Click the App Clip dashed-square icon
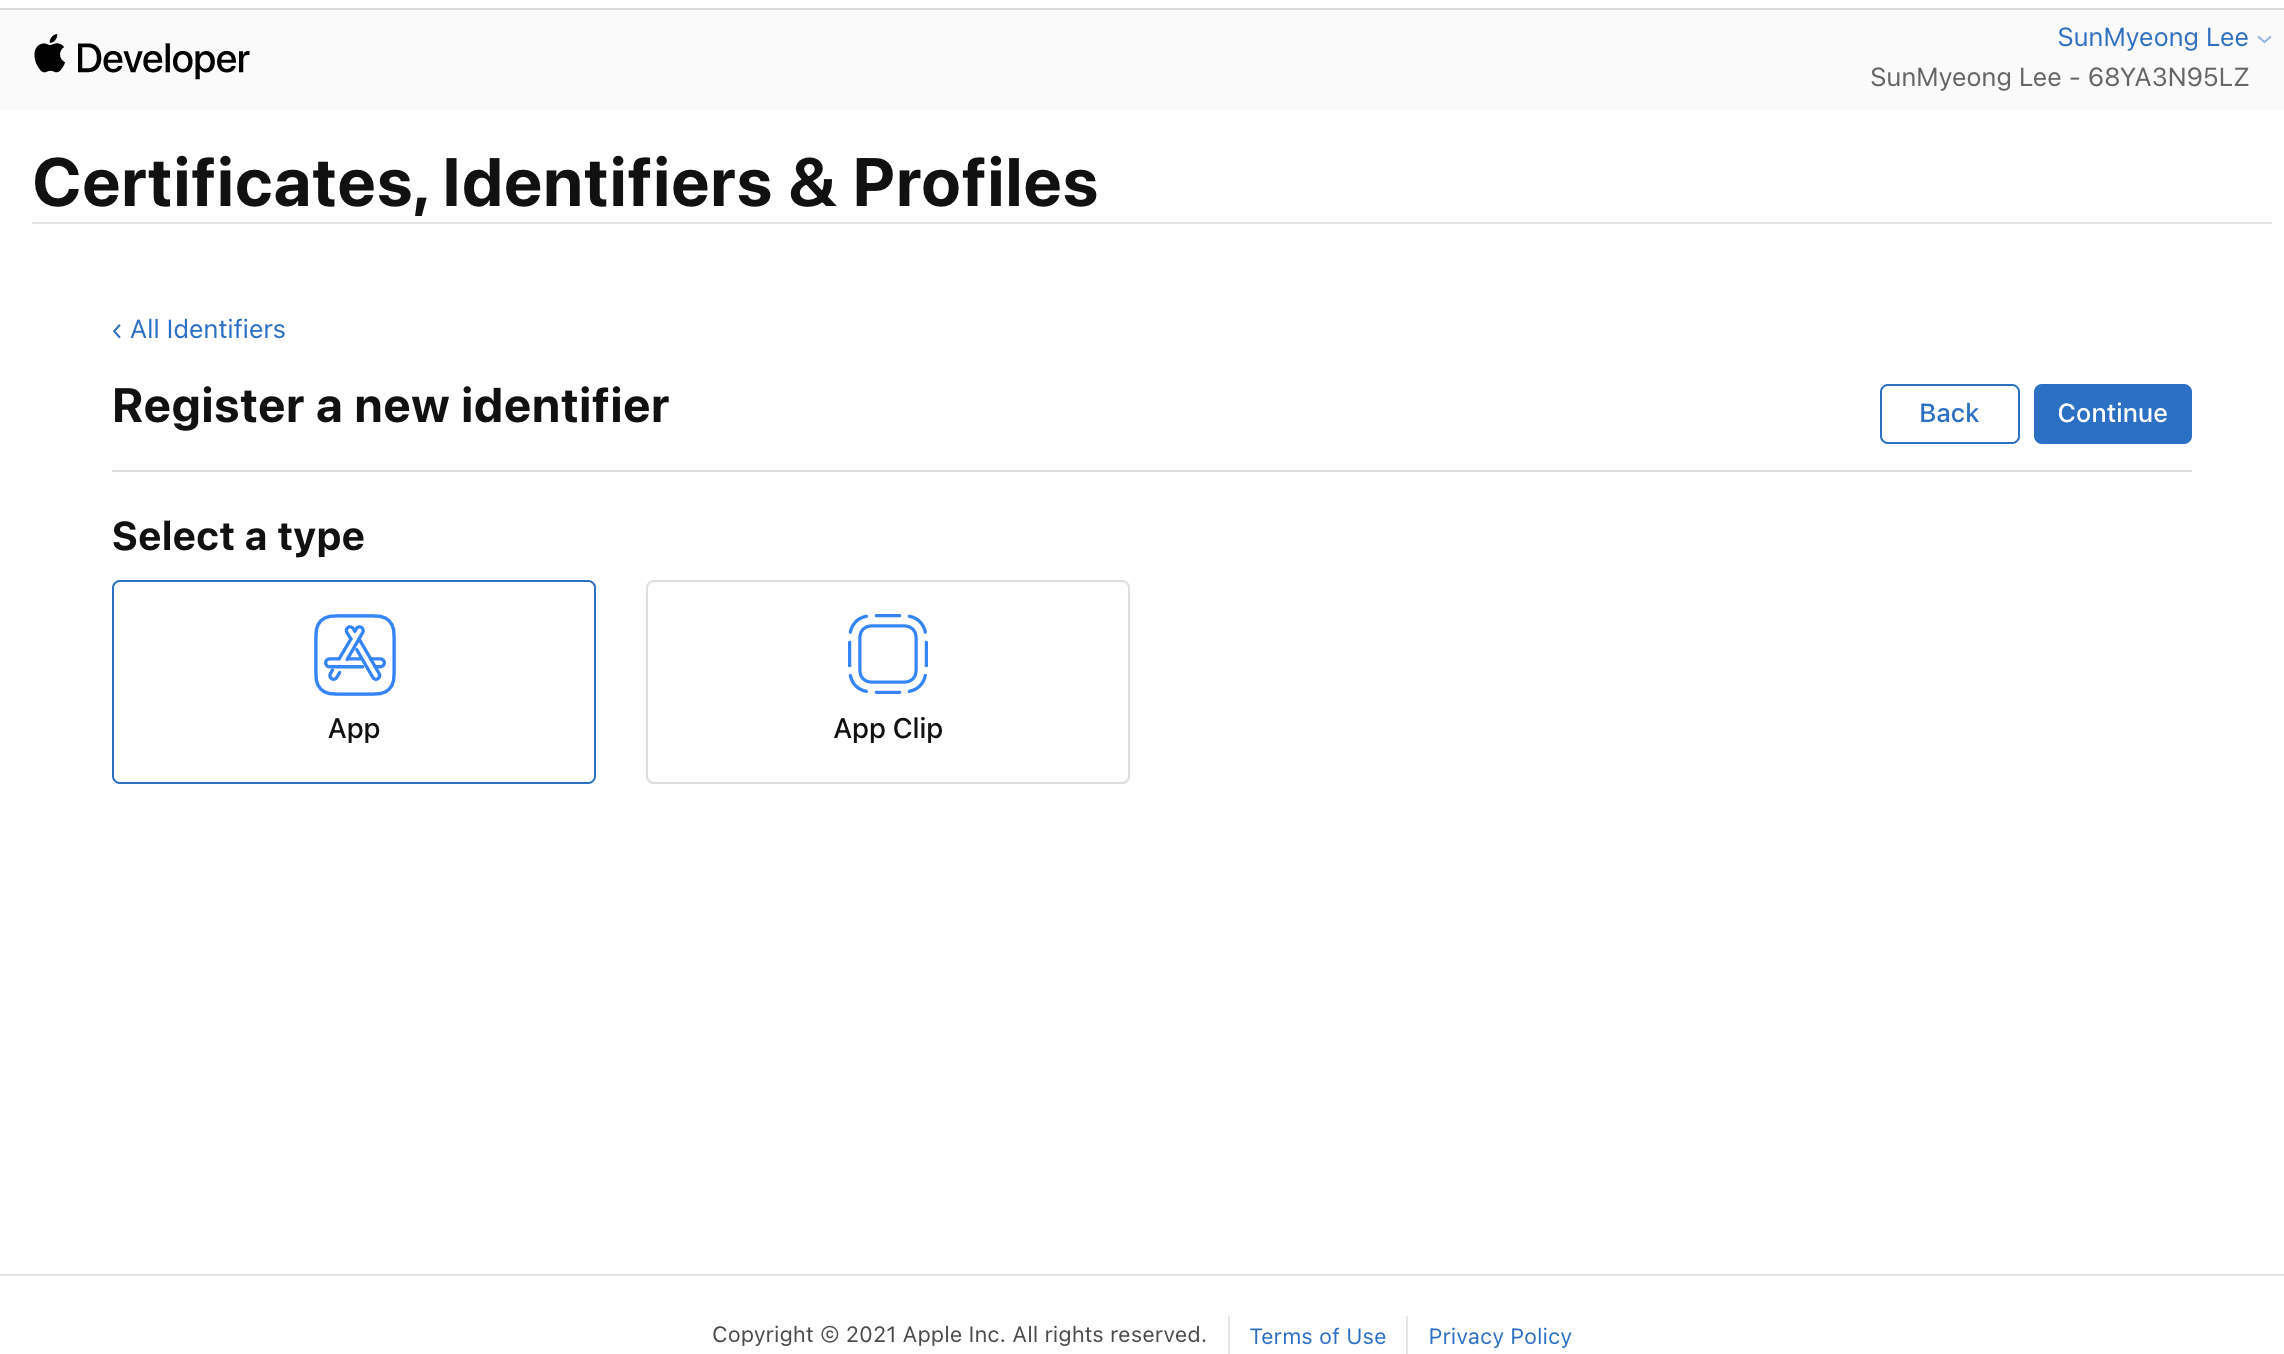This screenshot has height=1354, width=2284. (x=888, y=654)
